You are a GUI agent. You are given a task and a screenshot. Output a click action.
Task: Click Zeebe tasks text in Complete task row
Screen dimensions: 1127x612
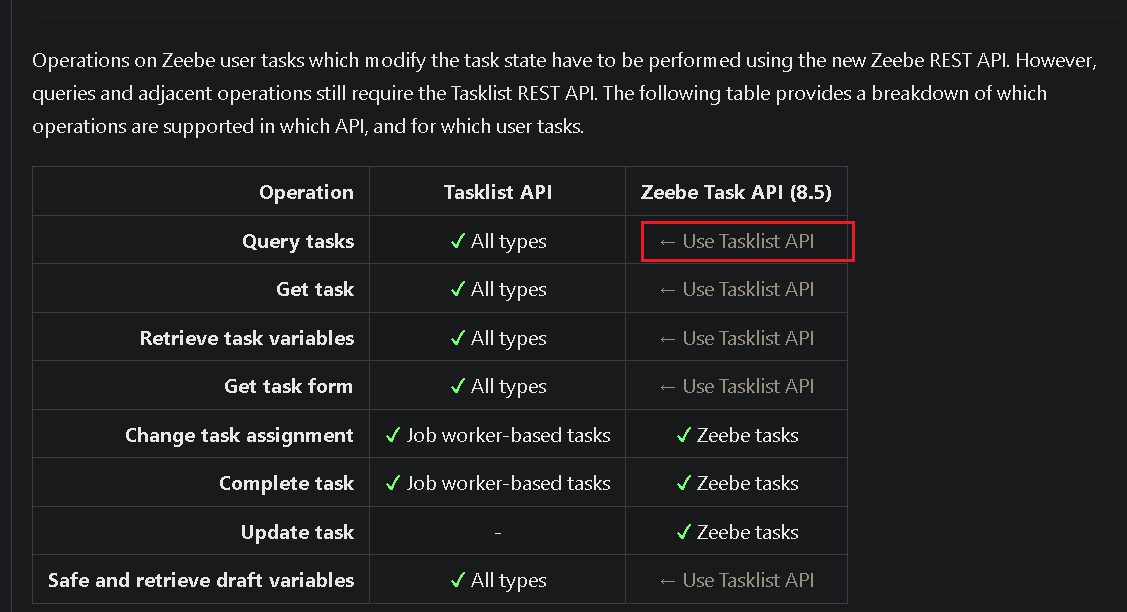point(748,483)
